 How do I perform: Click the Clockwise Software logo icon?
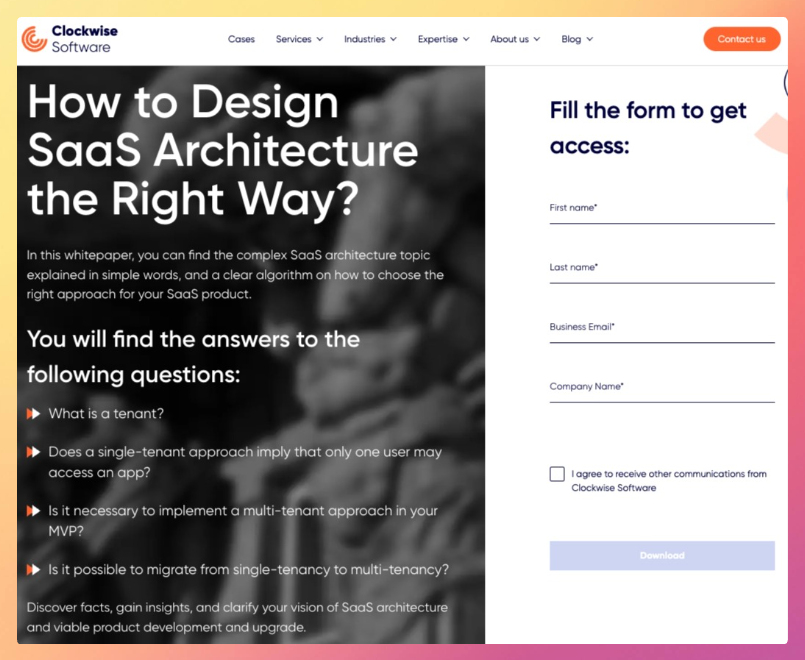[34, 39]
